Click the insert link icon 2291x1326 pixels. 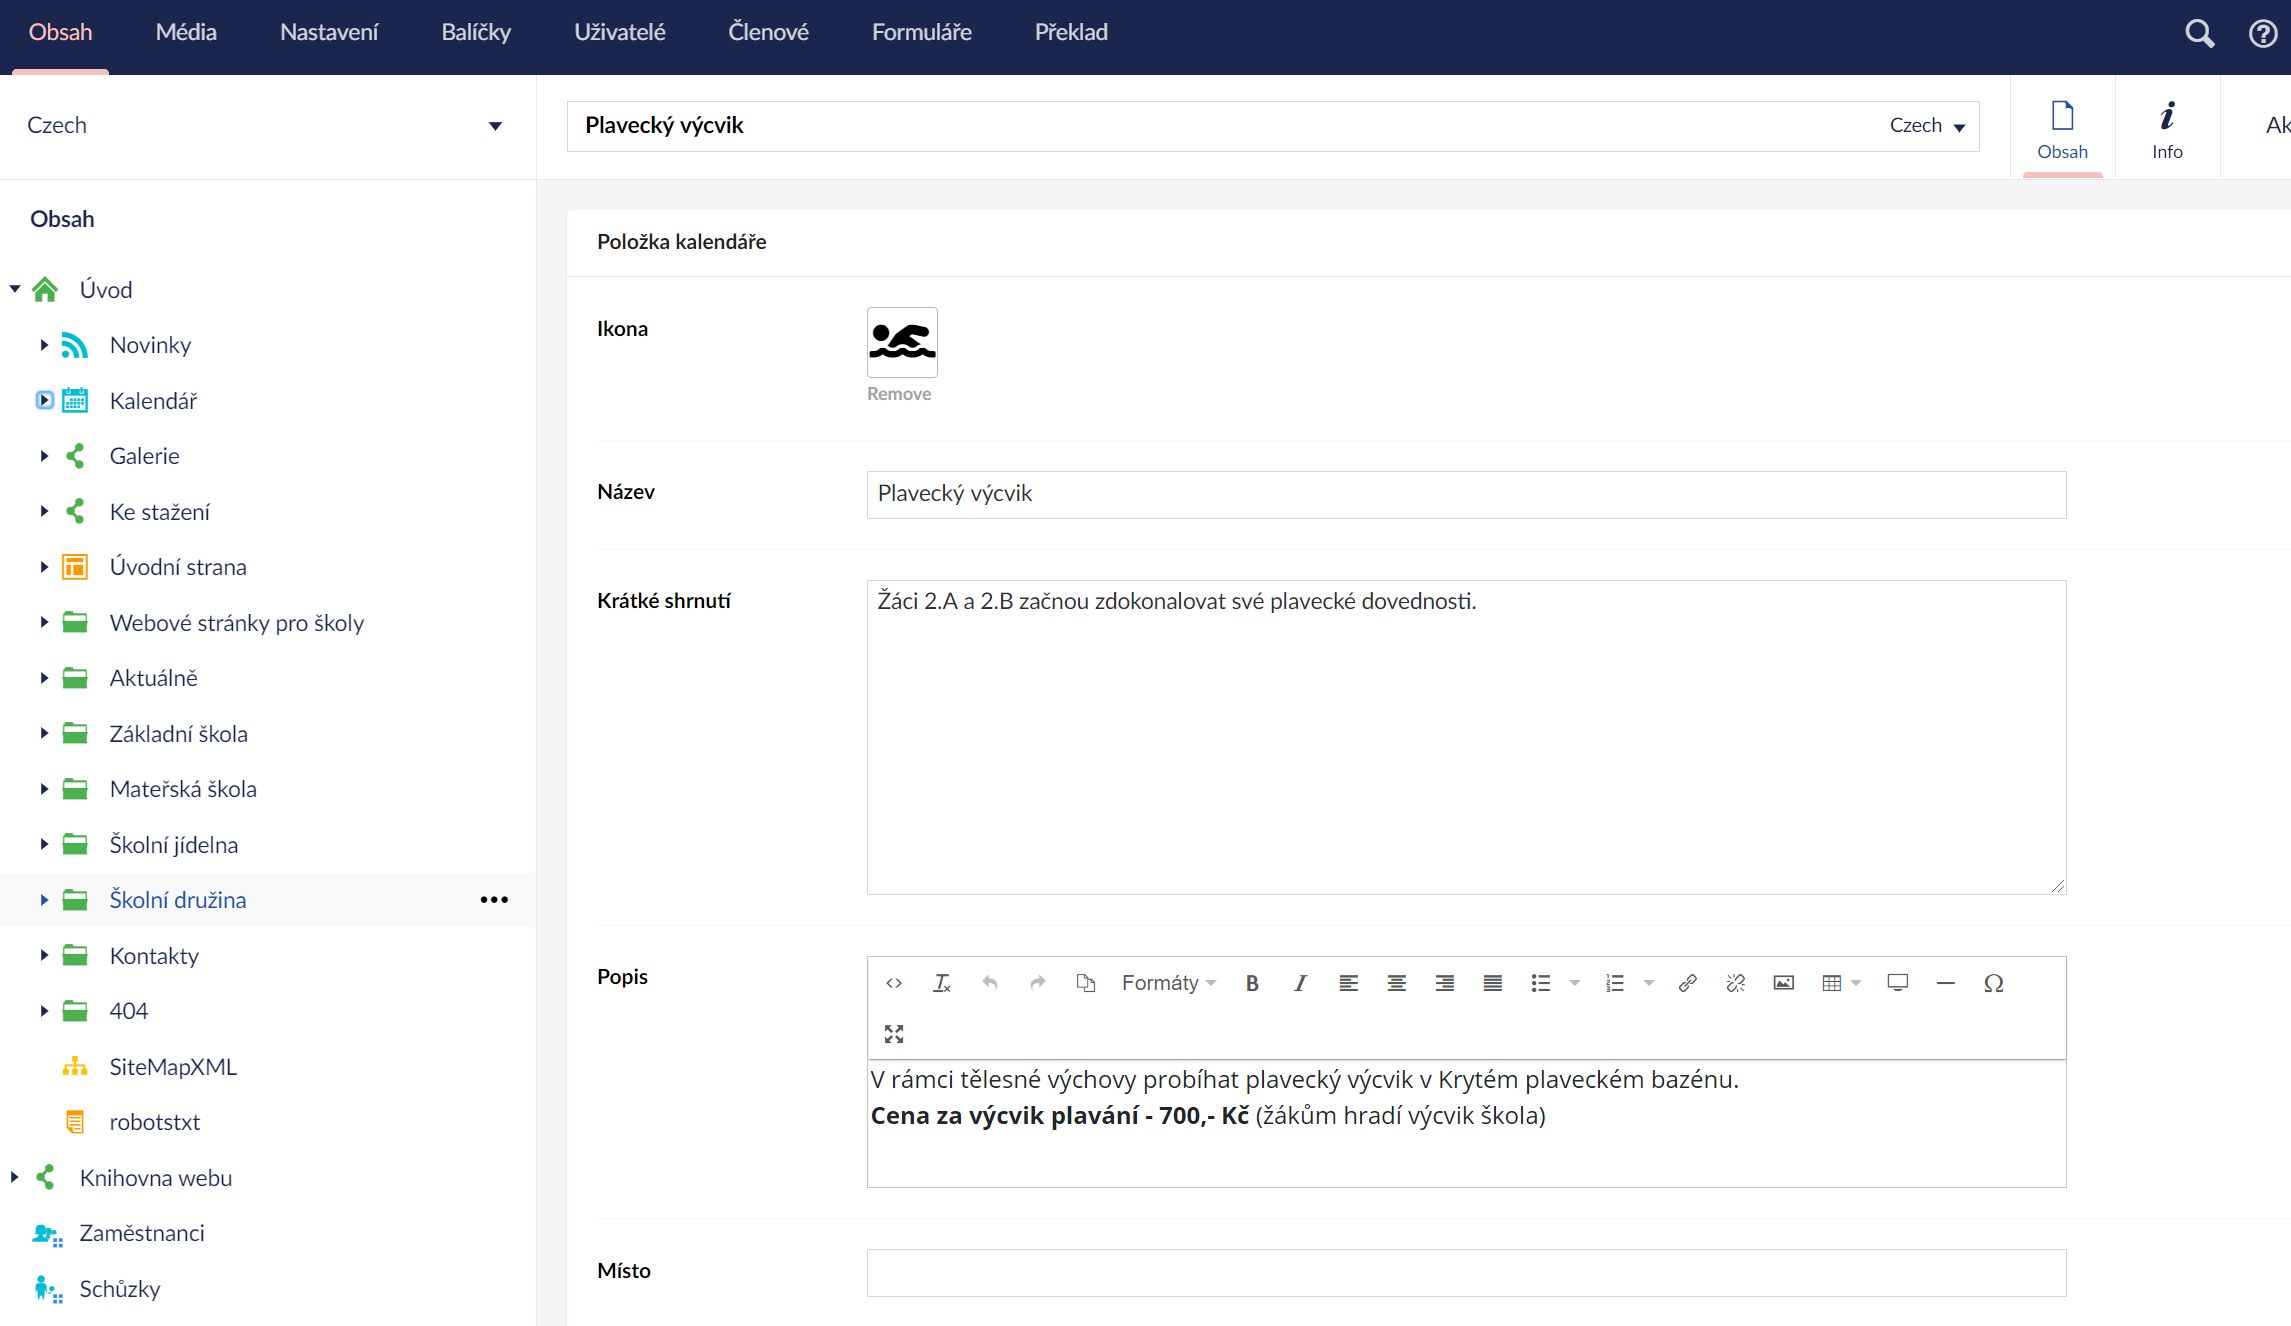[1687, 983]
